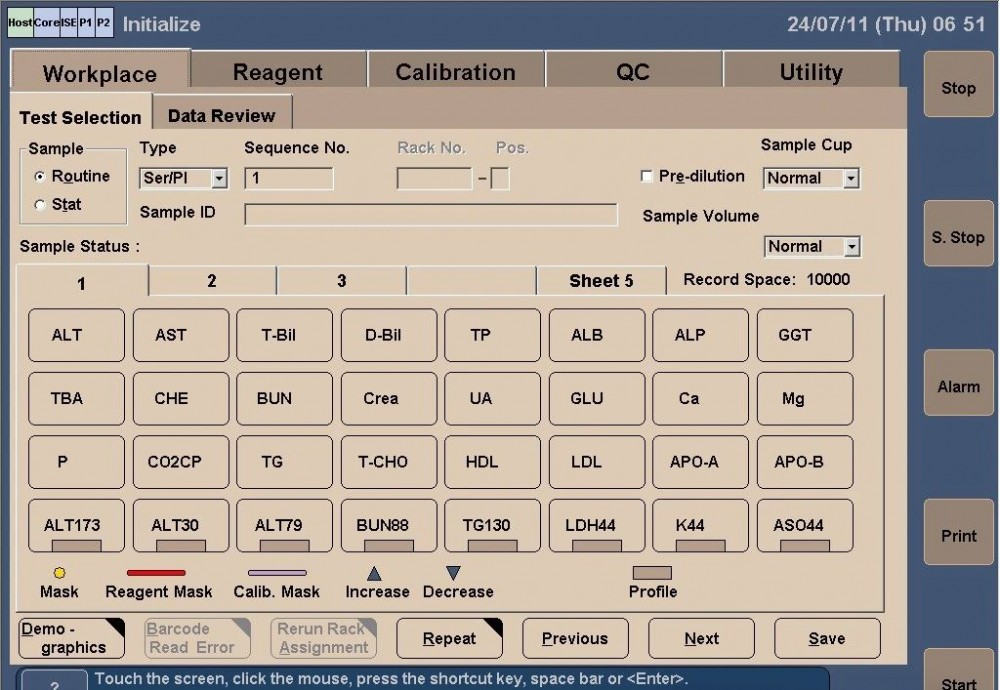Click the P2 status indicator
The image size is (1000, 690).
(104, 22)
